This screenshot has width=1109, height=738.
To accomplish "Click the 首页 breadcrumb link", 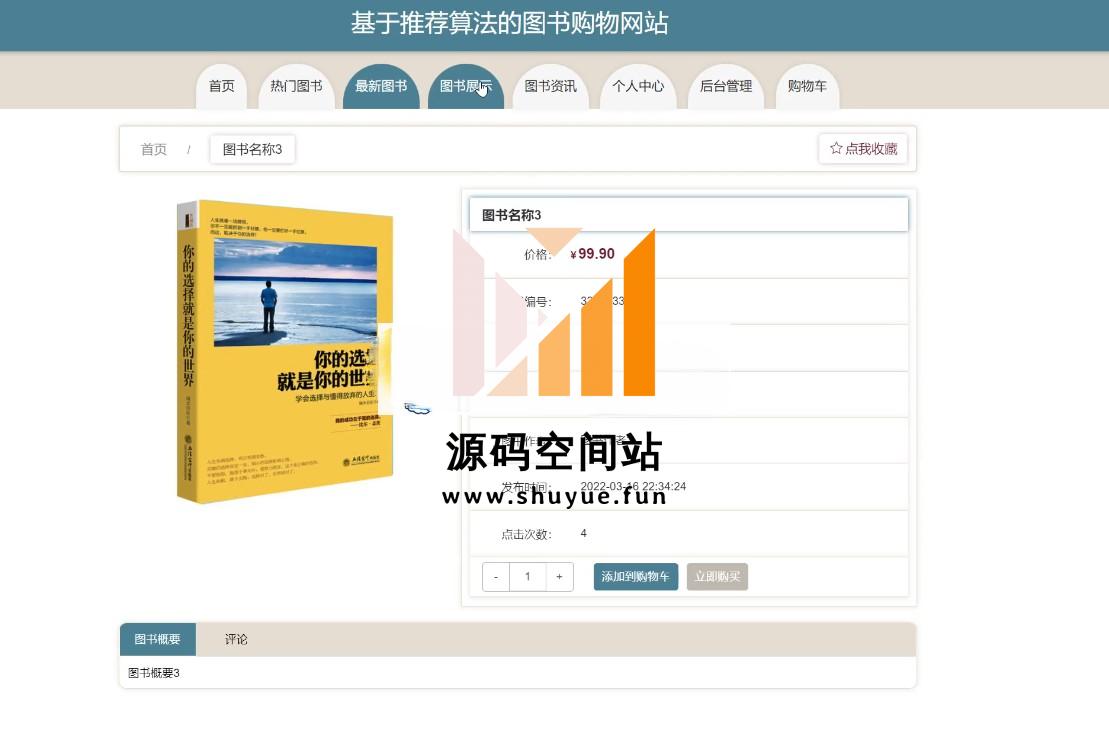I will pos(153,149).
